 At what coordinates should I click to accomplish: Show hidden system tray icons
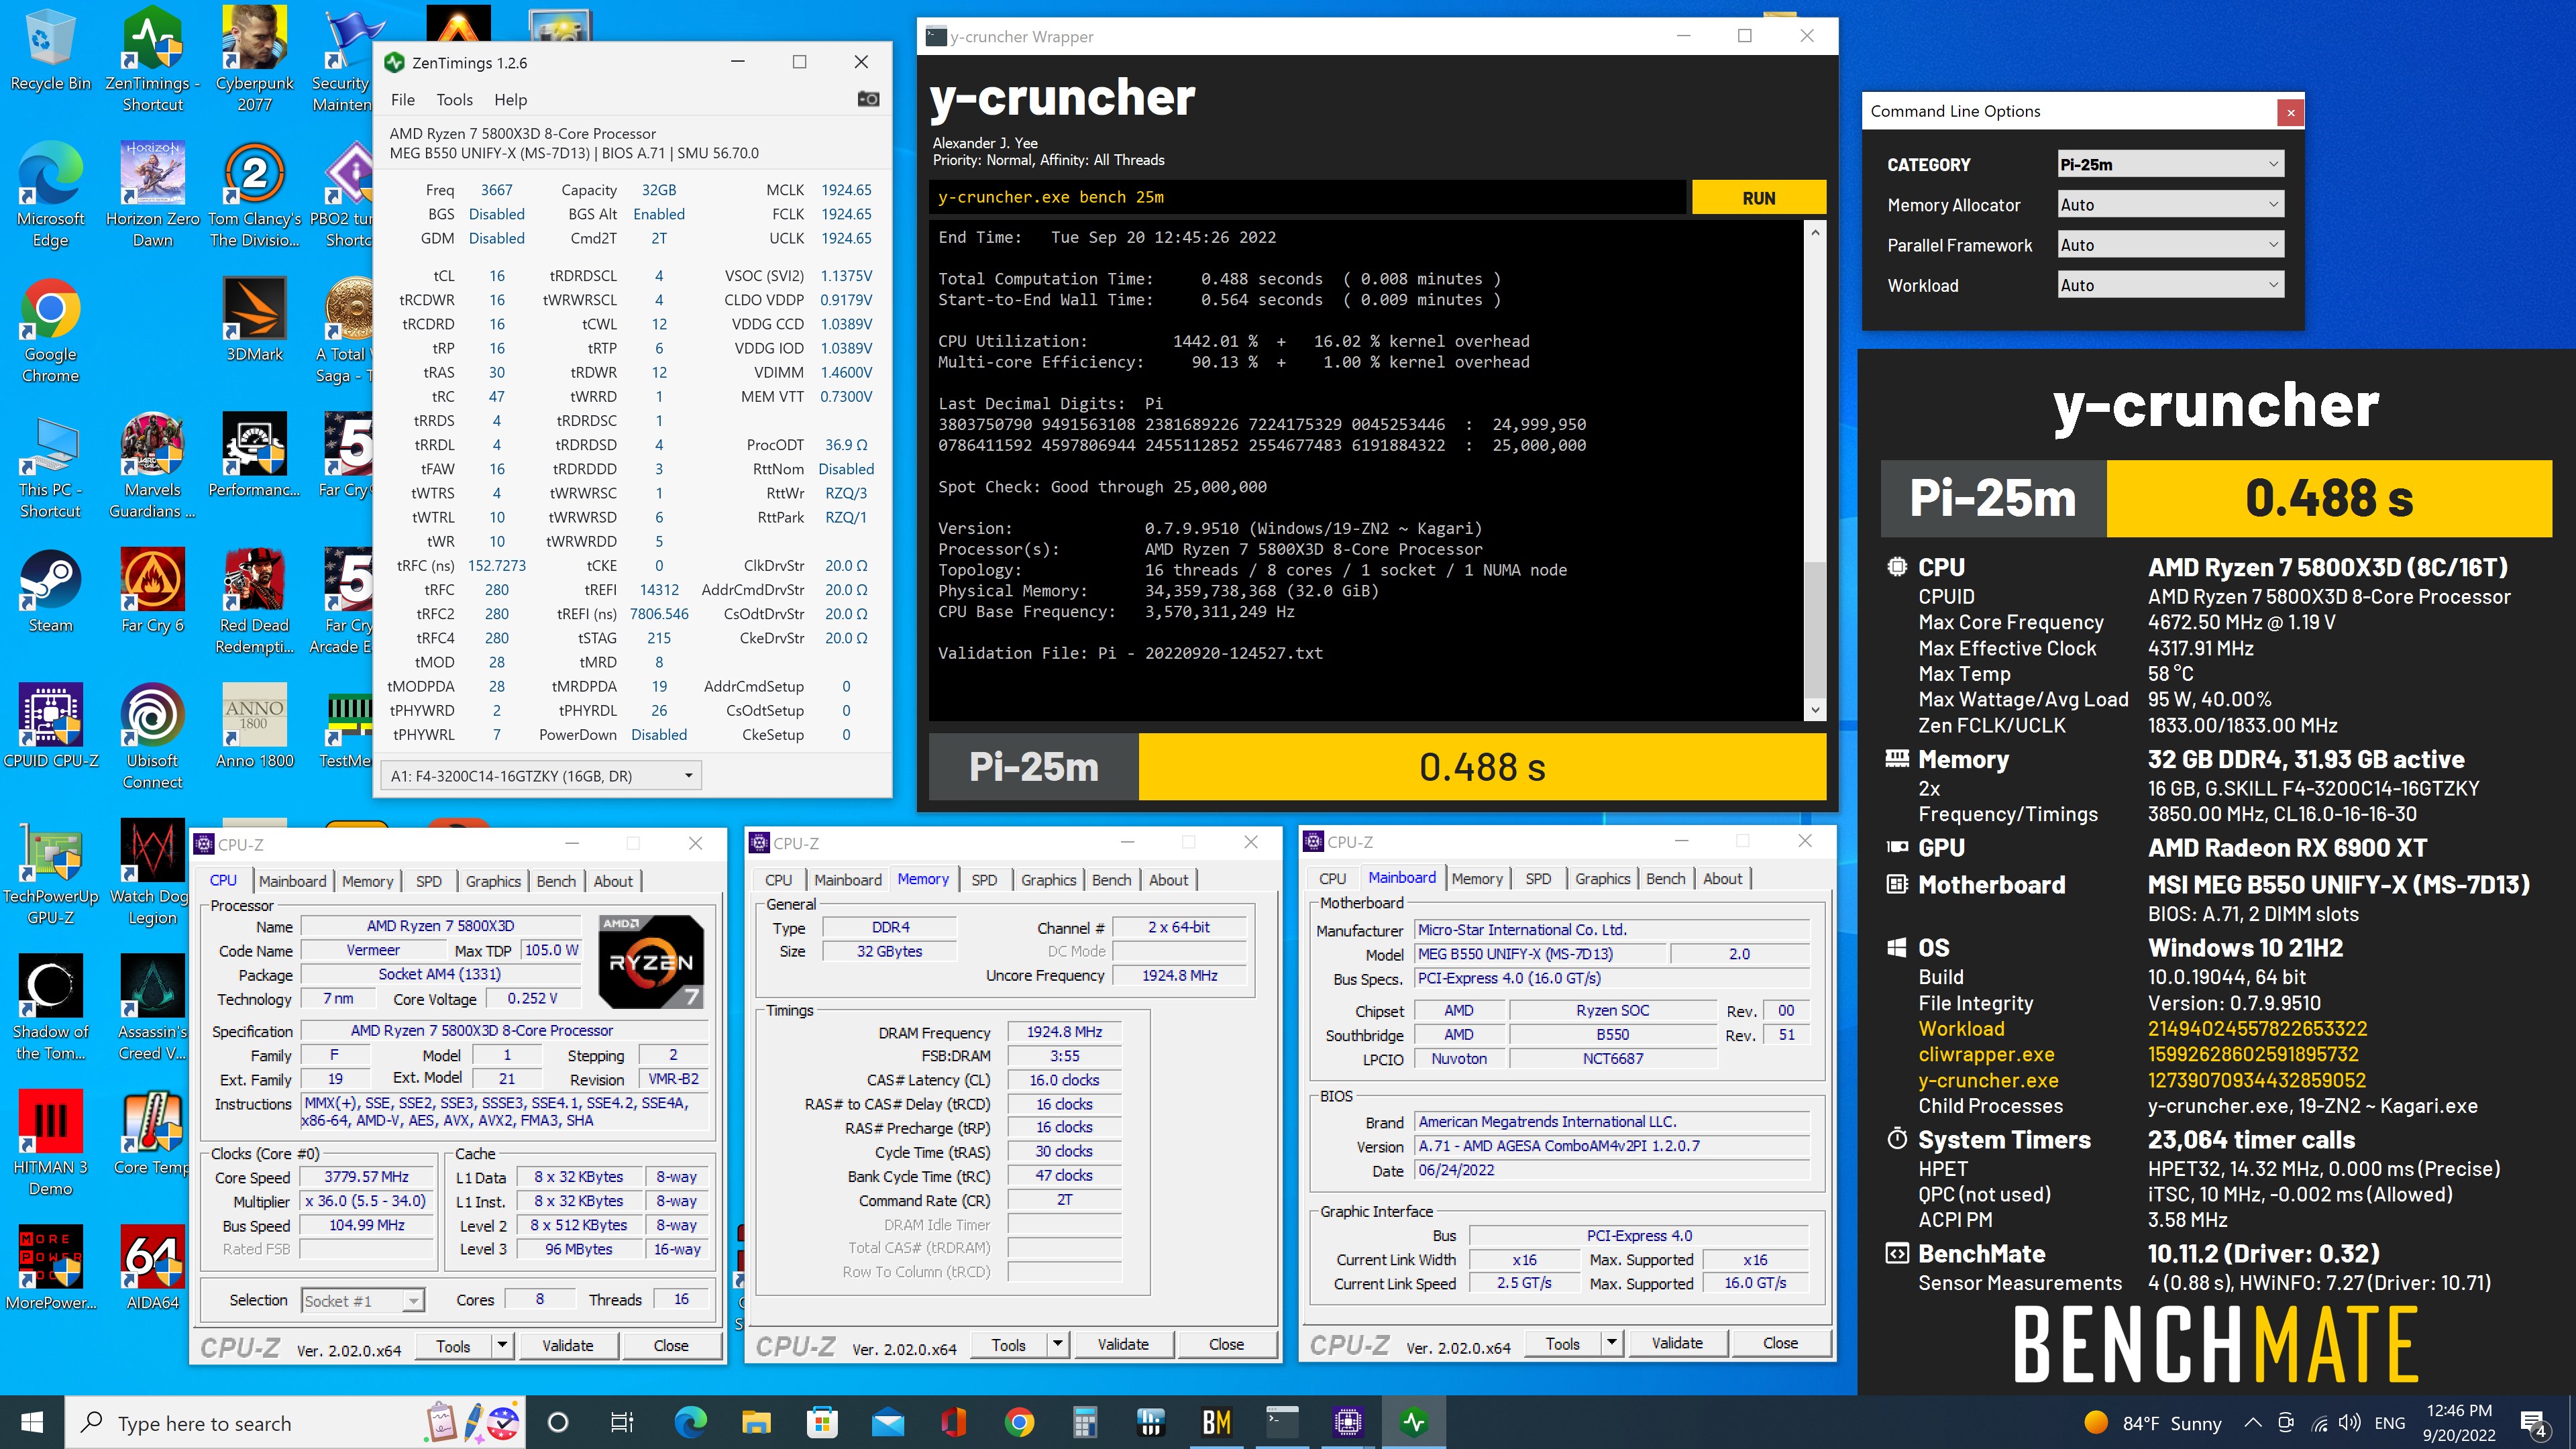2252,1422
